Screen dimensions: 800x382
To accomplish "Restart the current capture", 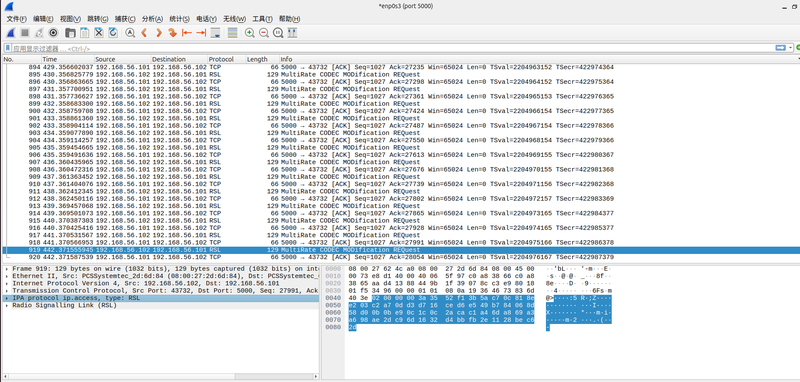I will tap(39, 33).
